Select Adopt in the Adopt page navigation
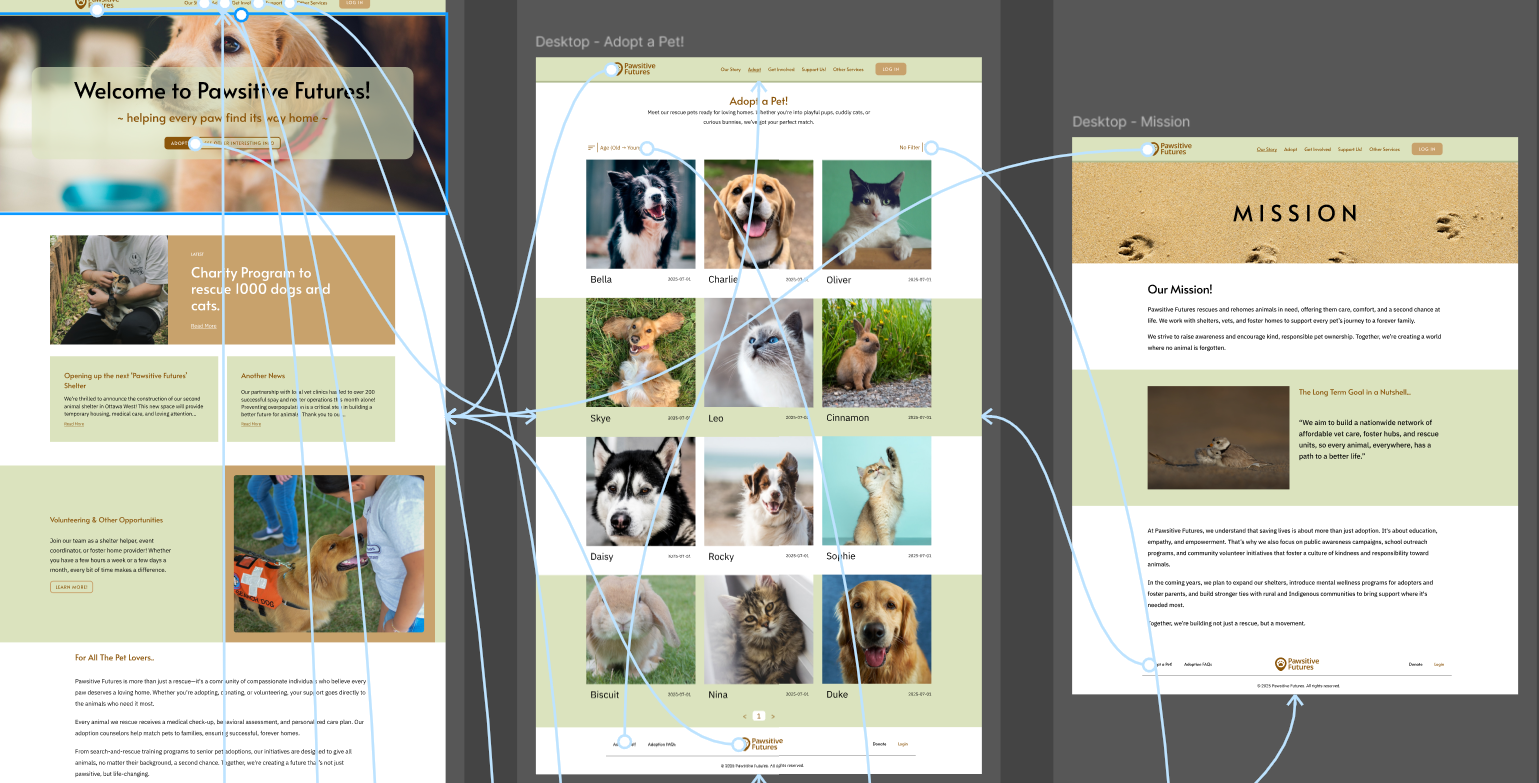 click(x=755, y=69)
